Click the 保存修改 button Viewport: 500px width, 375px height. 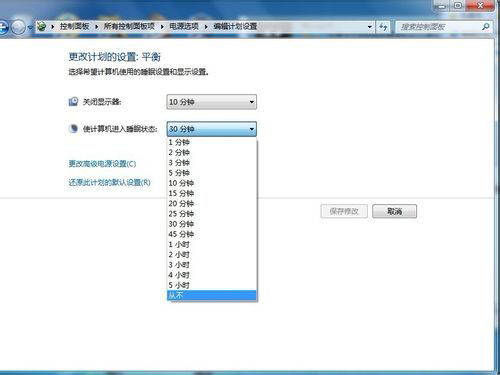click(344, 211)
